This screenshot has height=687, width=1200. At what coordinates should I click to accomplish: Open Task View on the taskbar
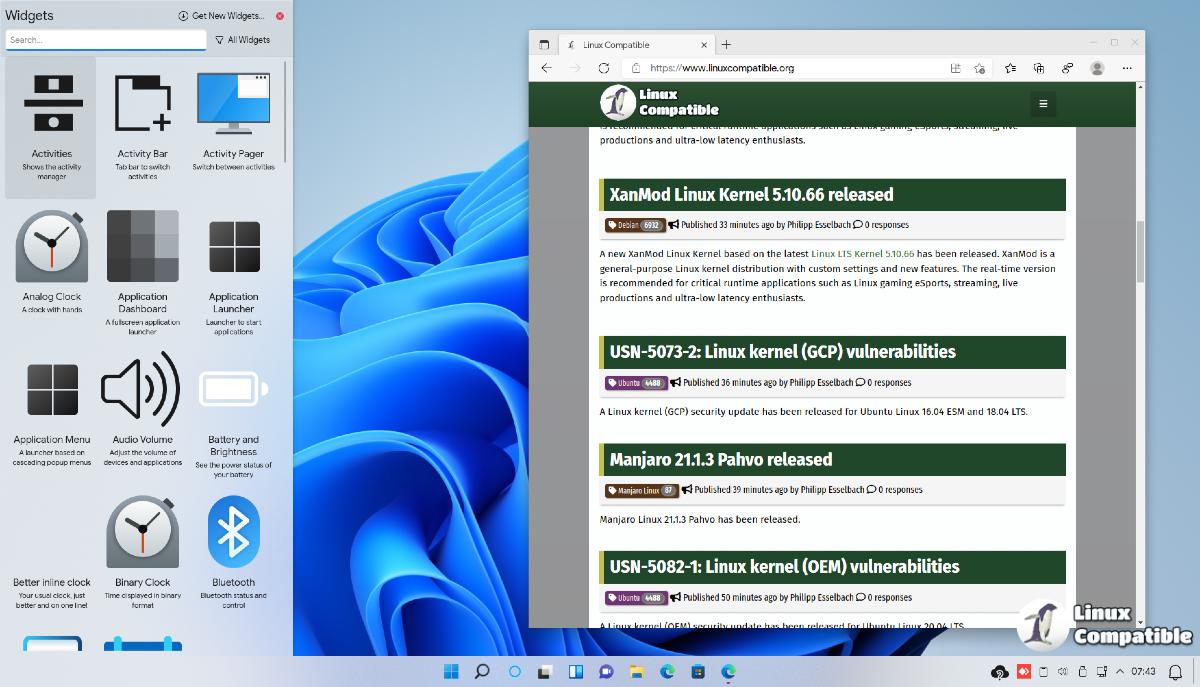pyautogui.click(x=545, y=671)
